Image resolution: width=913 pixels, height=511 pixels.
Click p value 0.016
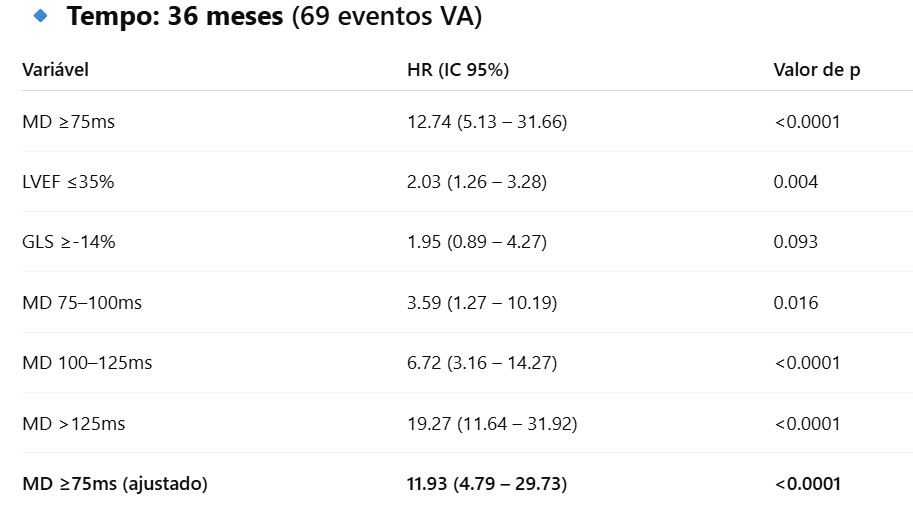[x=795, y=303]
